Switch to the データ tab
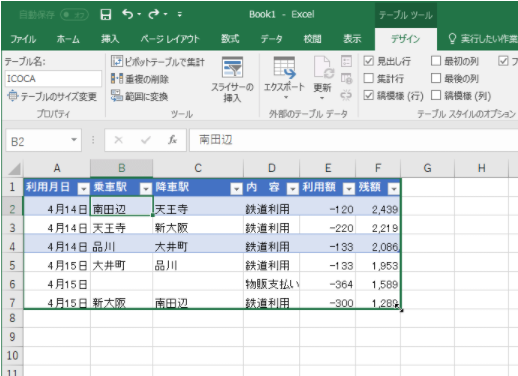 [271, 39]
